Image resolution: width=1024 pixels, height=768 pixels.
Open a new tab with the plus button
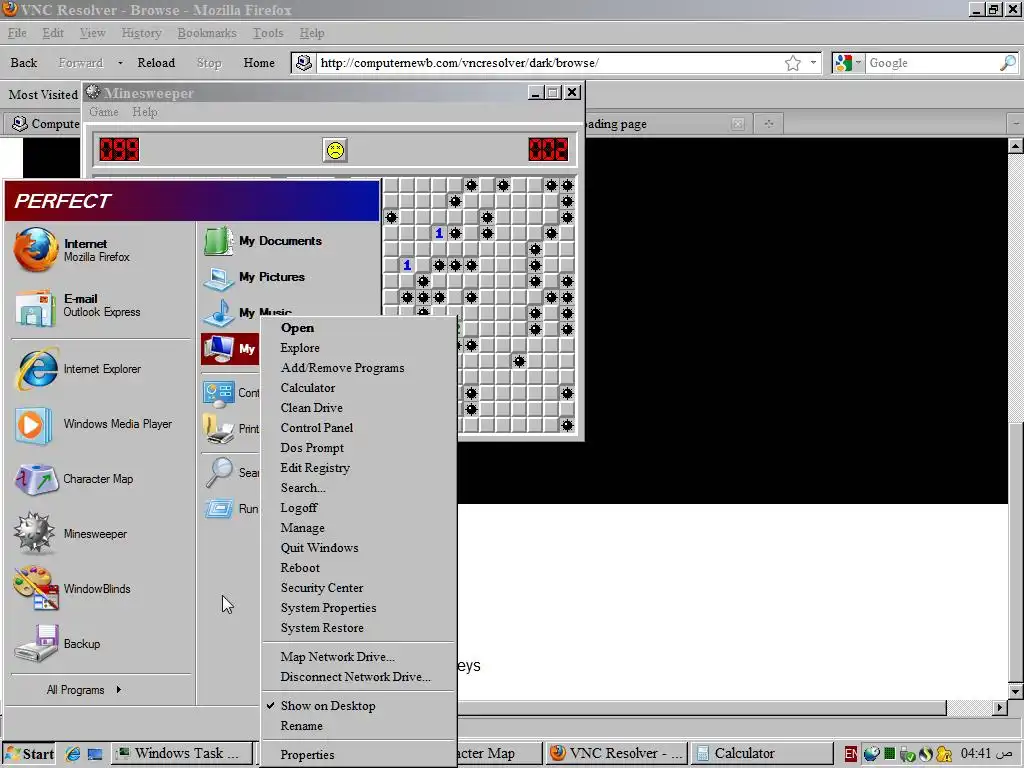tap(769, 123)
